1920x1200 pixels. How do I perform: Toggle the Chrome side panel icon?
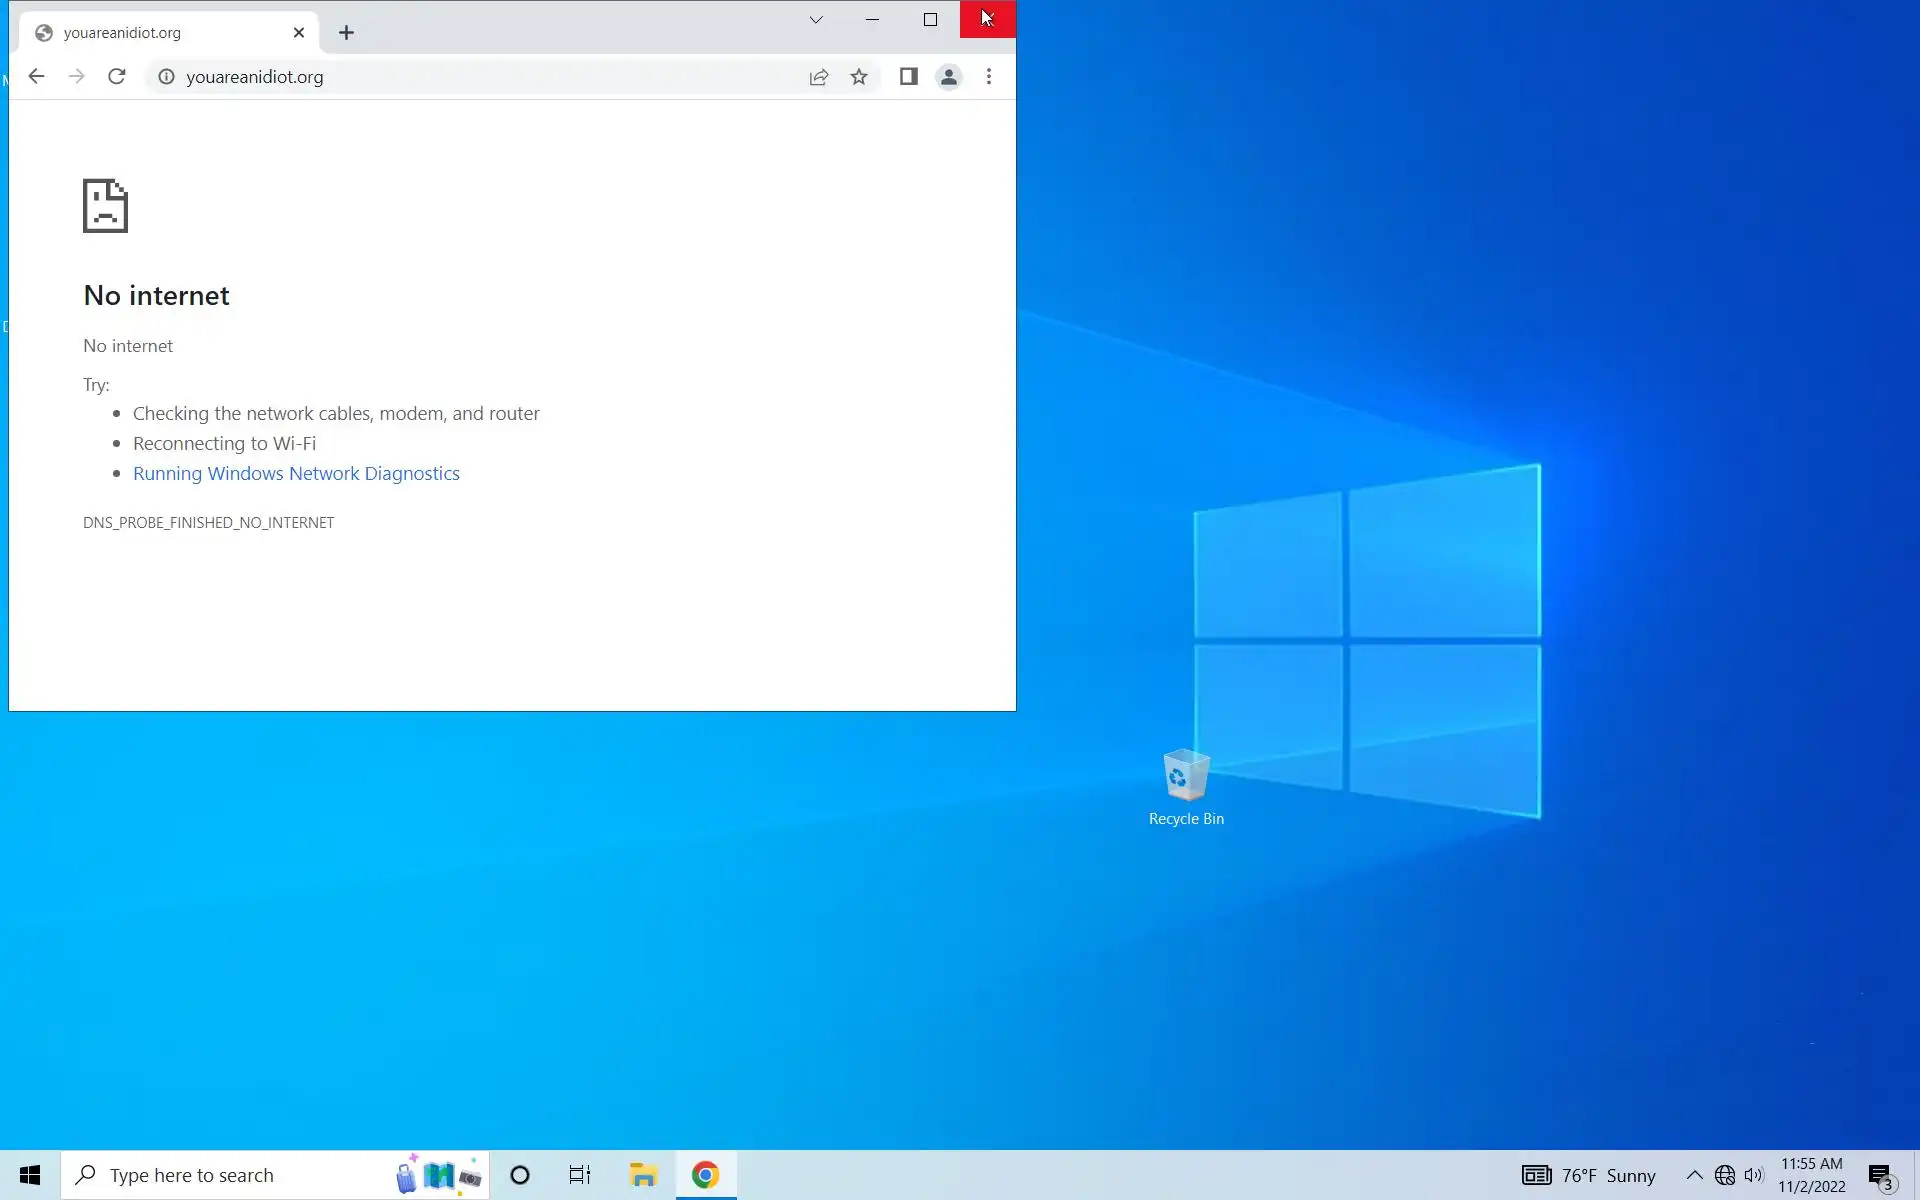908,77
